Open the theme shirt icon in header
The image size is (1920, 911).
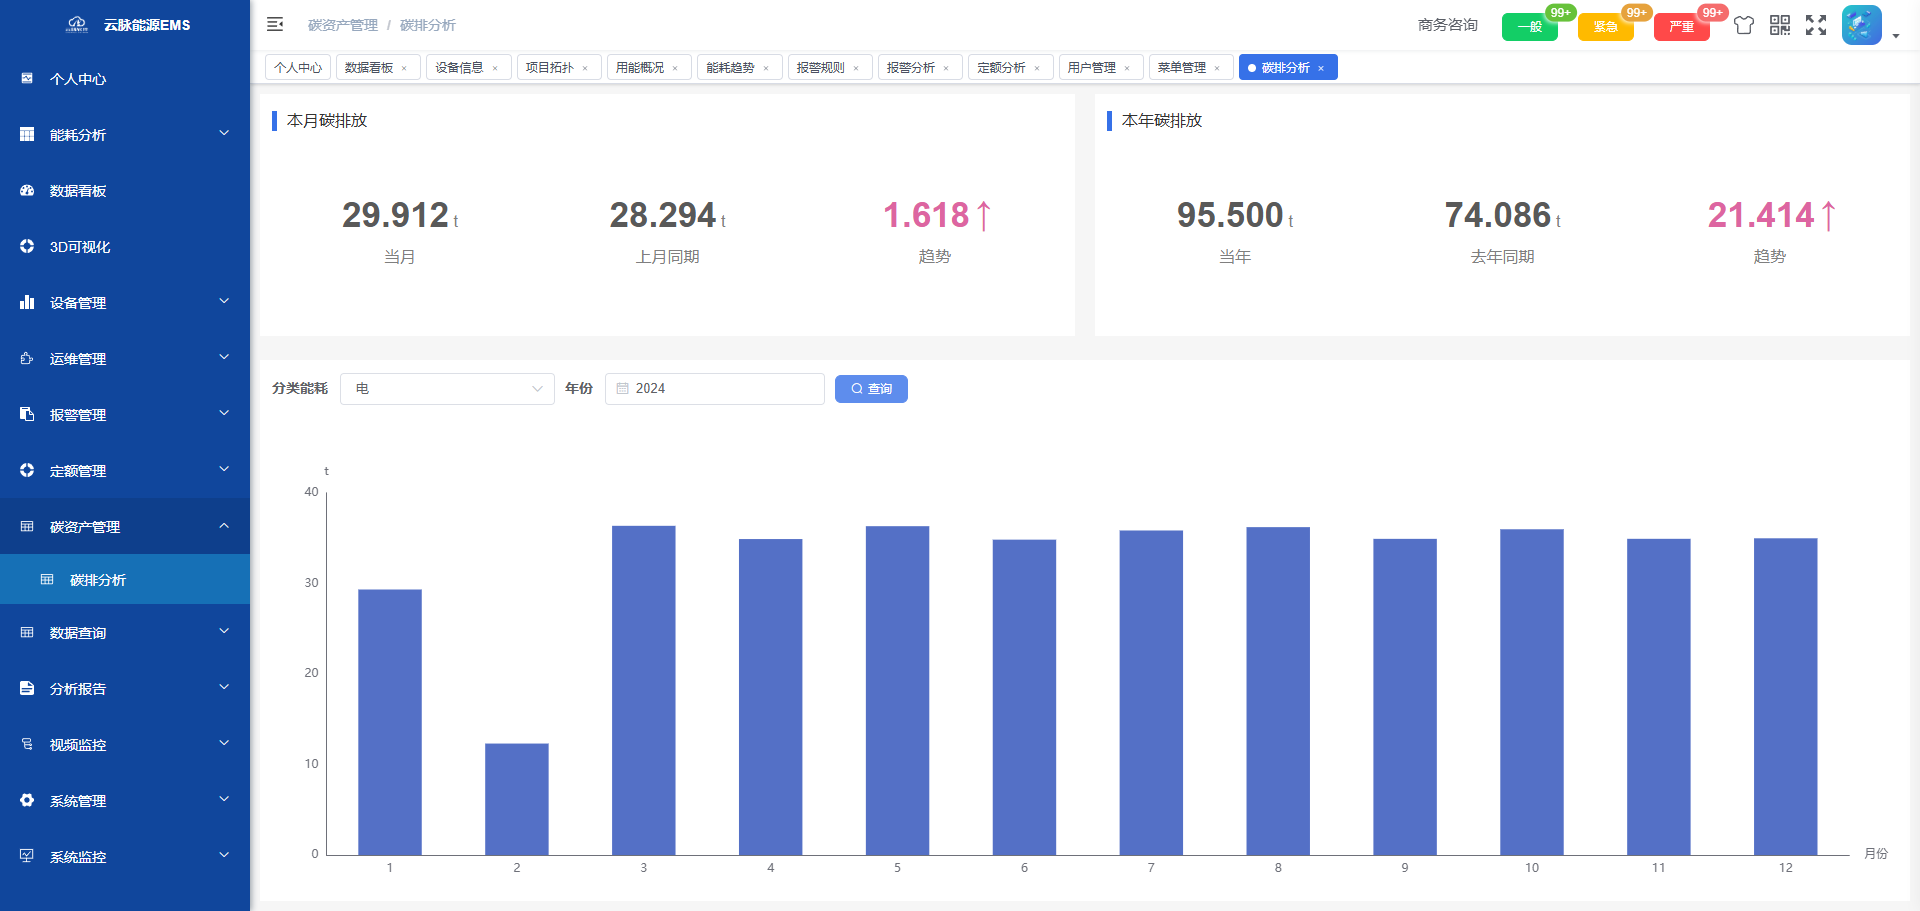pos(1744,25)
